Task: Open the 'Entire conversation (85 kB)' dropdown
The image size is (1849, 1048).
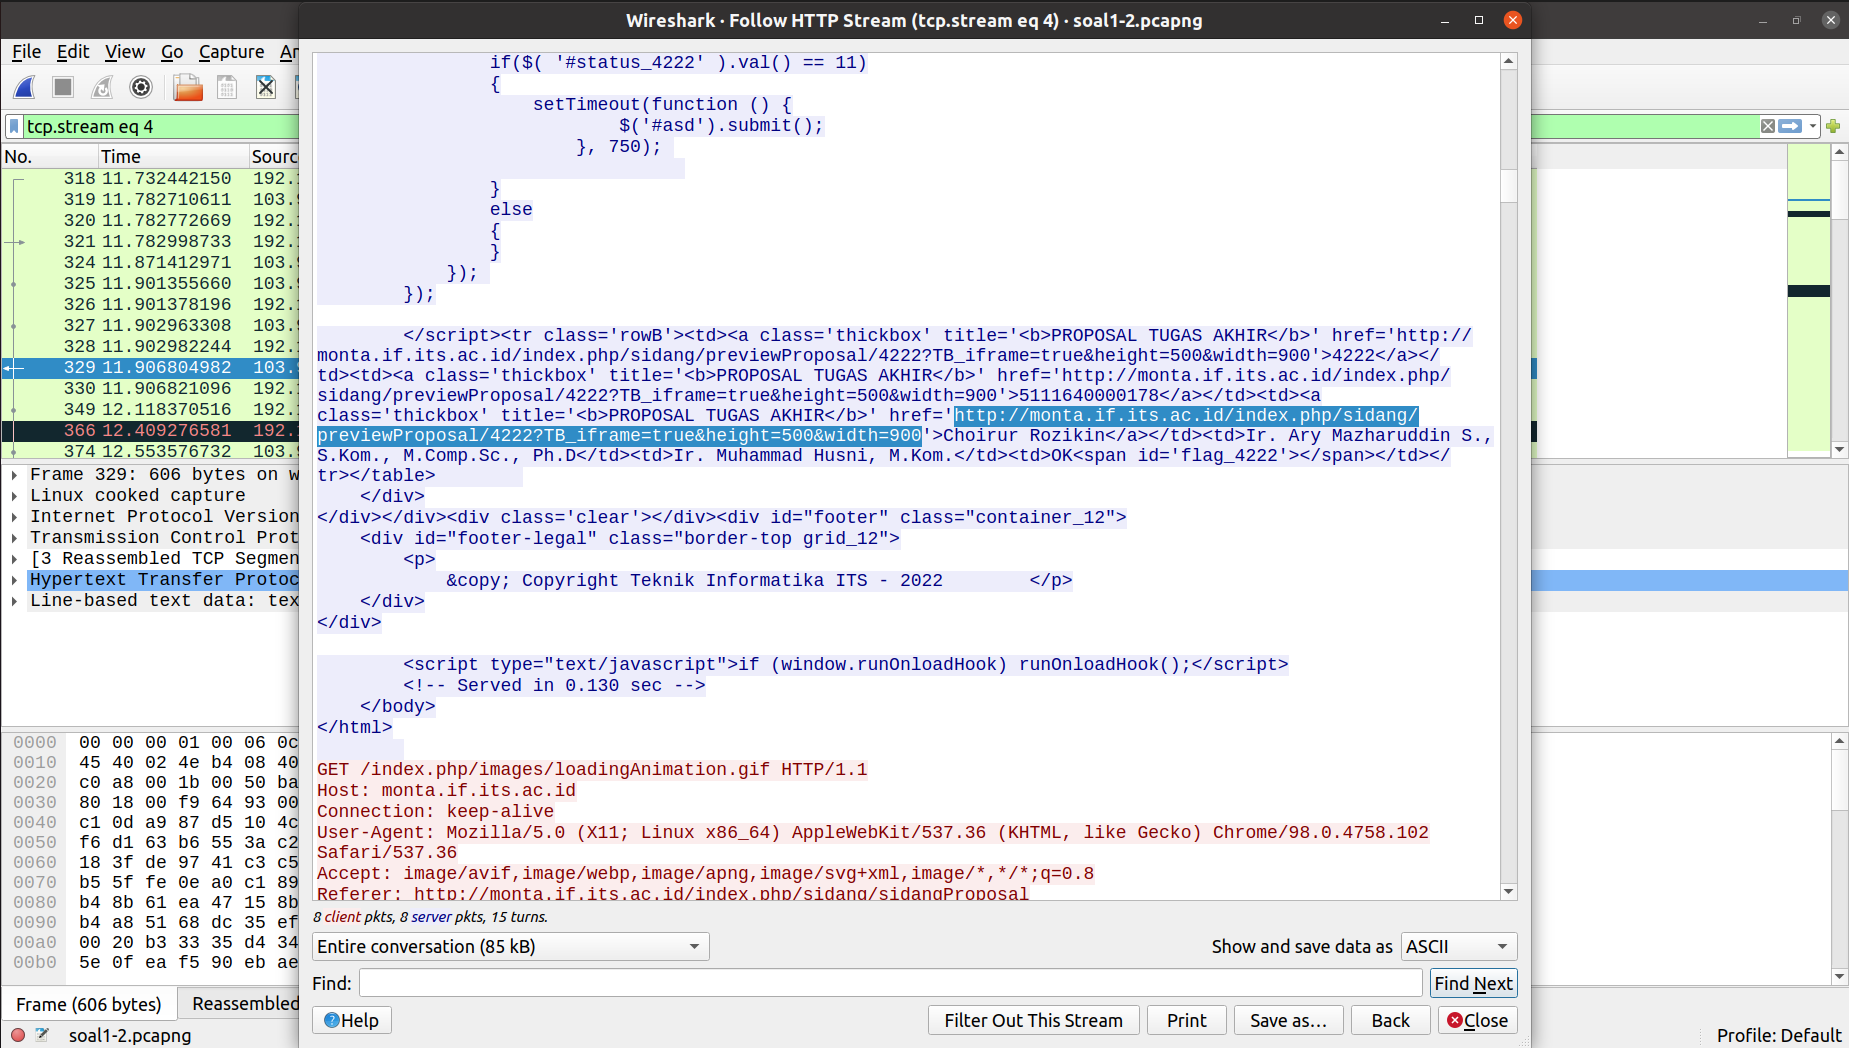Action: point(511,946)
